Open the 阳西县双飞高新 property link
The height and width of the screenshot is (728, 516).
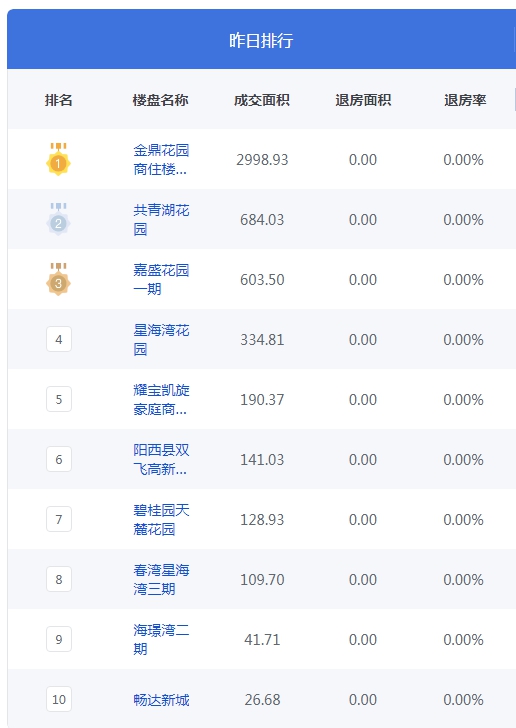(161, 459)
